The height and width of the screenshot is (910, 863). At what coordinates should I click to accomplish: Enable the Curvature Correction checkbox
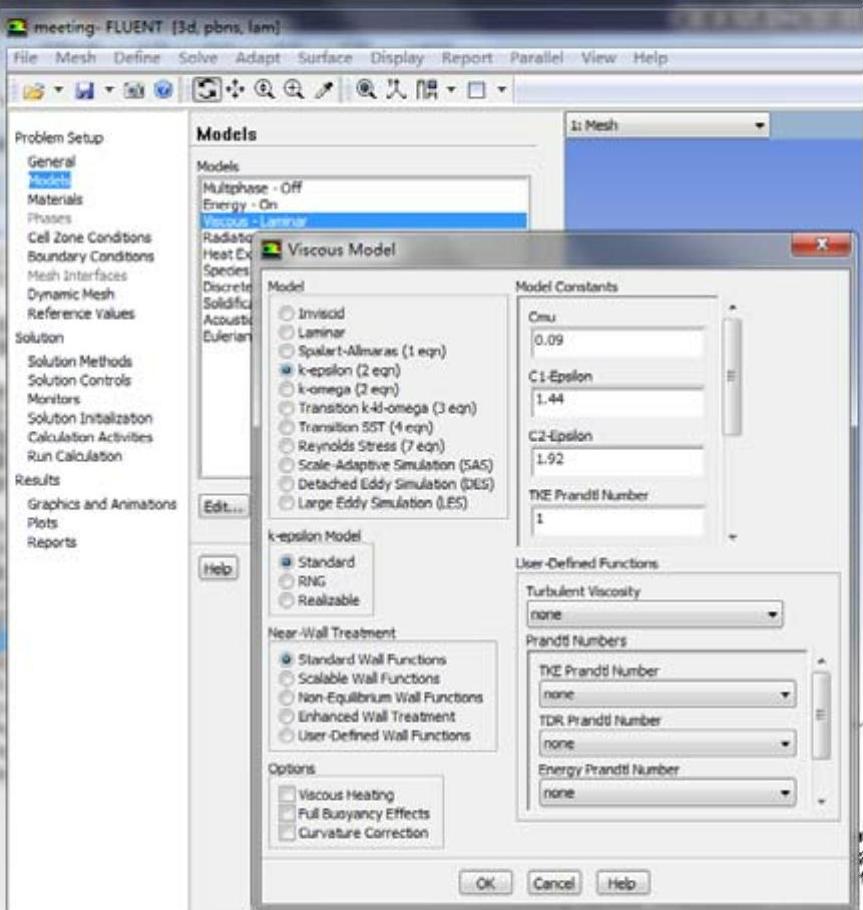click(x=288, y=833)
